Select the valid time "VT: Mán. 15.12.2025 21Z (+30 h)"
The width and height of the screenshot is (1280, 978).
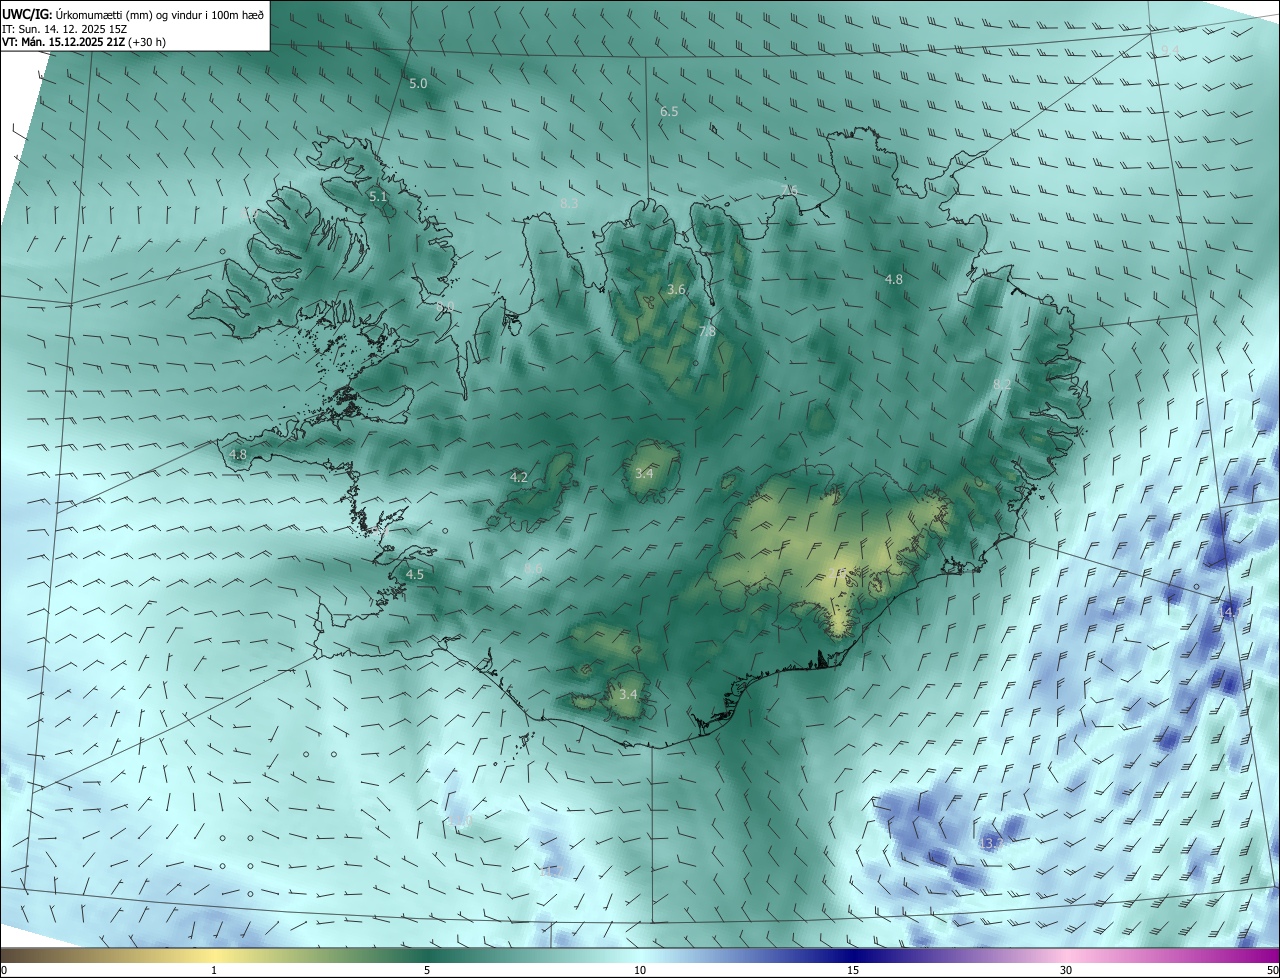(x=84, y=42)
